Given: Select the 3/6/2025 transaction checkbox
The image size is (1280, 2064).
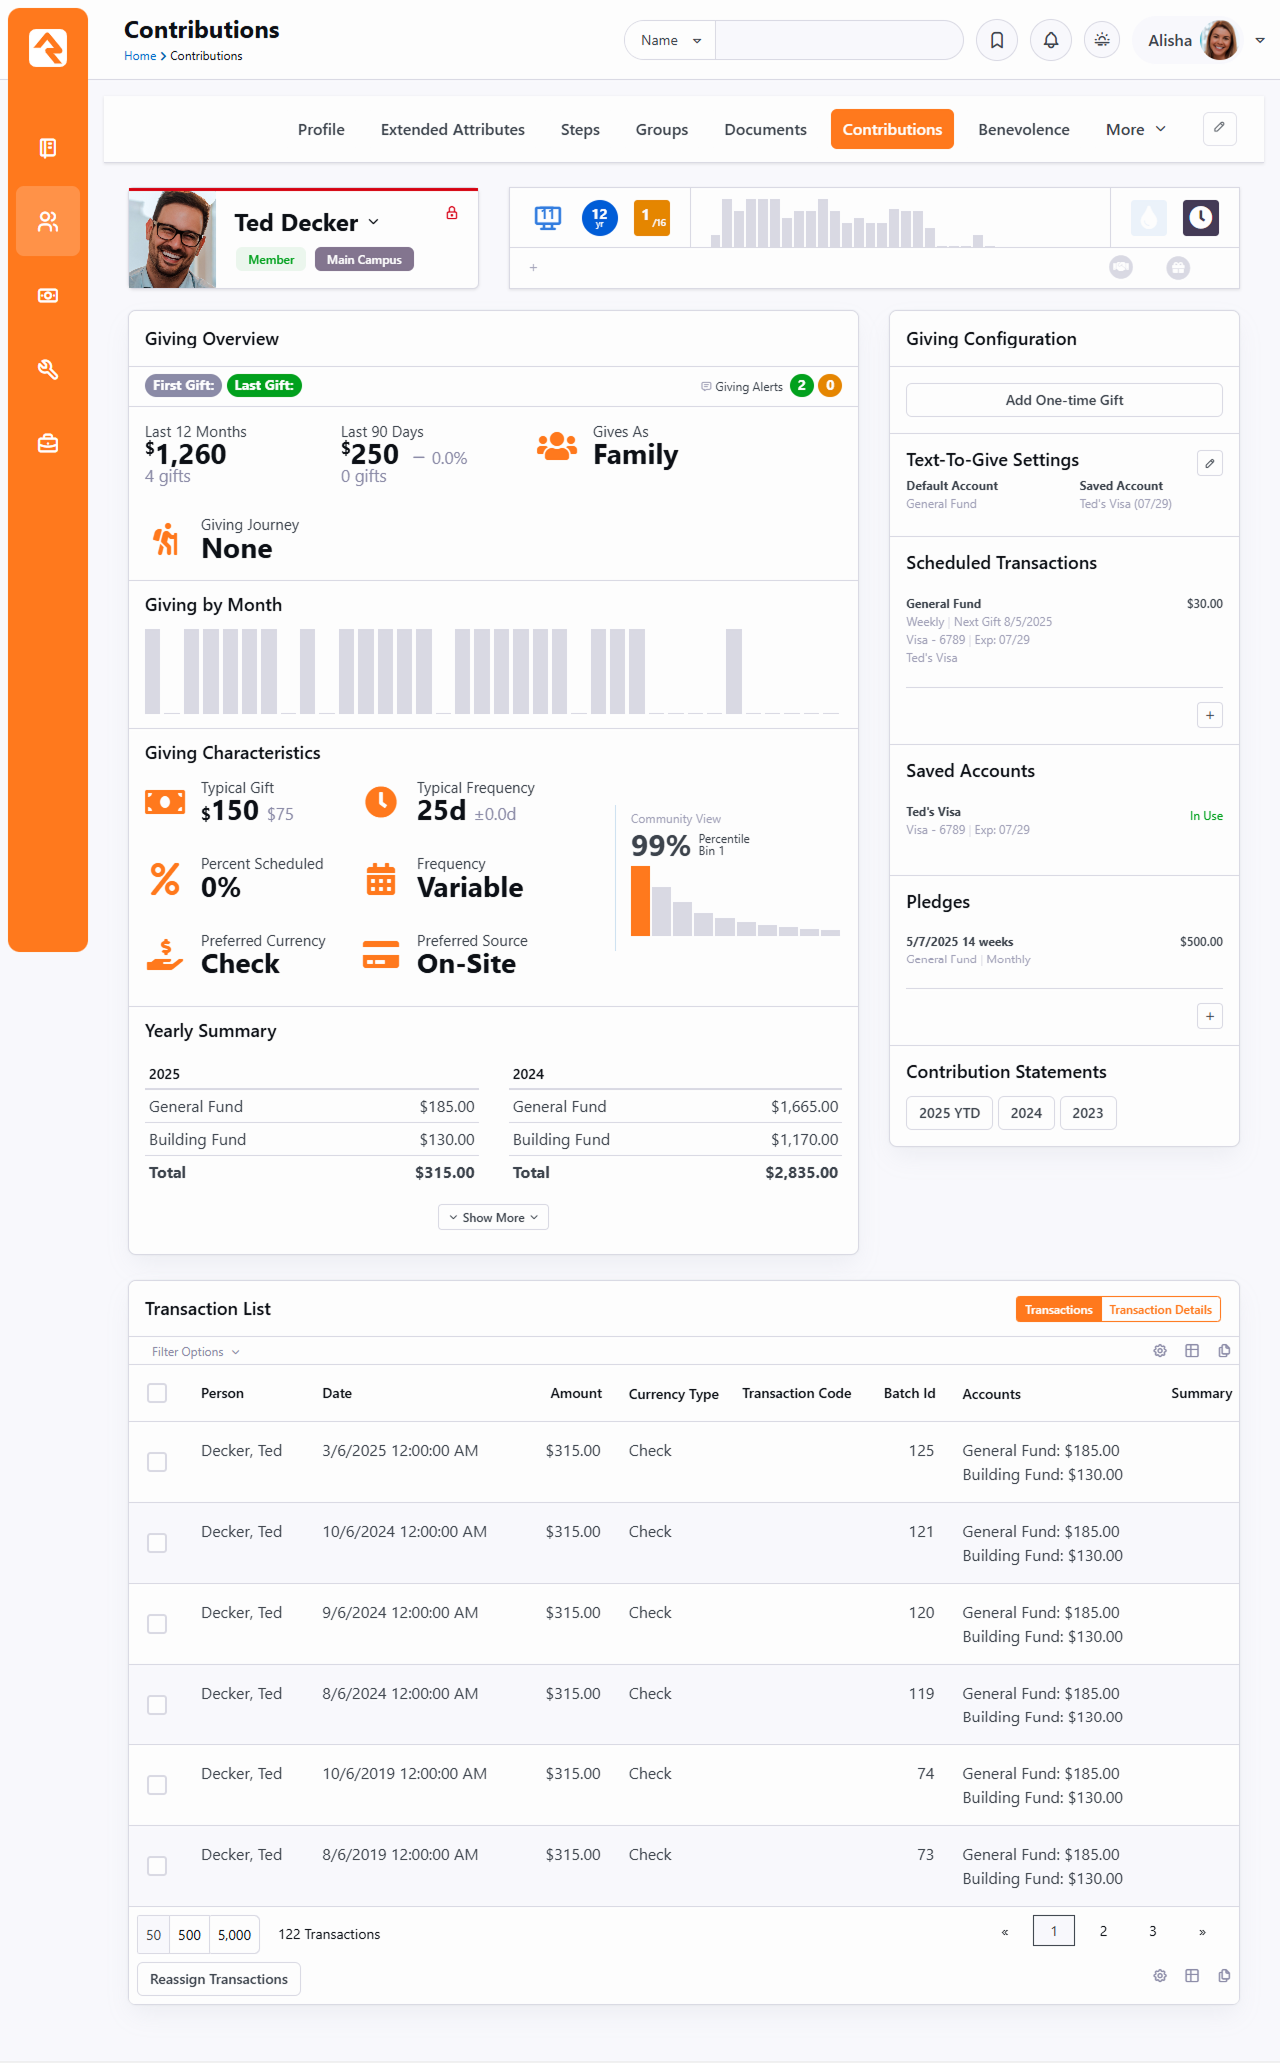Looking at the screenshot, I should (157, 1462).
